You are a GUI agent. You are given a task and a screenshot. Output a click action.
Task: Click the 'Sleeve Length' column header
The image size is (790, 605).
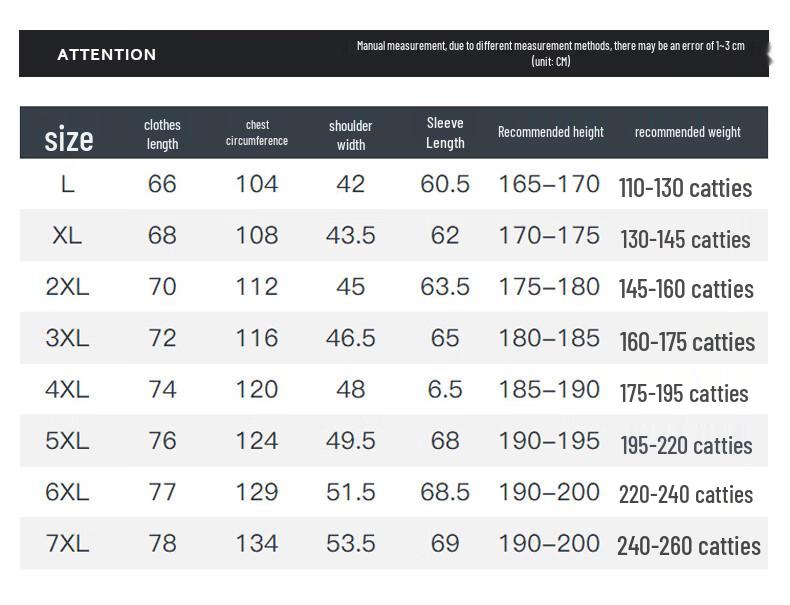point(445,133)
